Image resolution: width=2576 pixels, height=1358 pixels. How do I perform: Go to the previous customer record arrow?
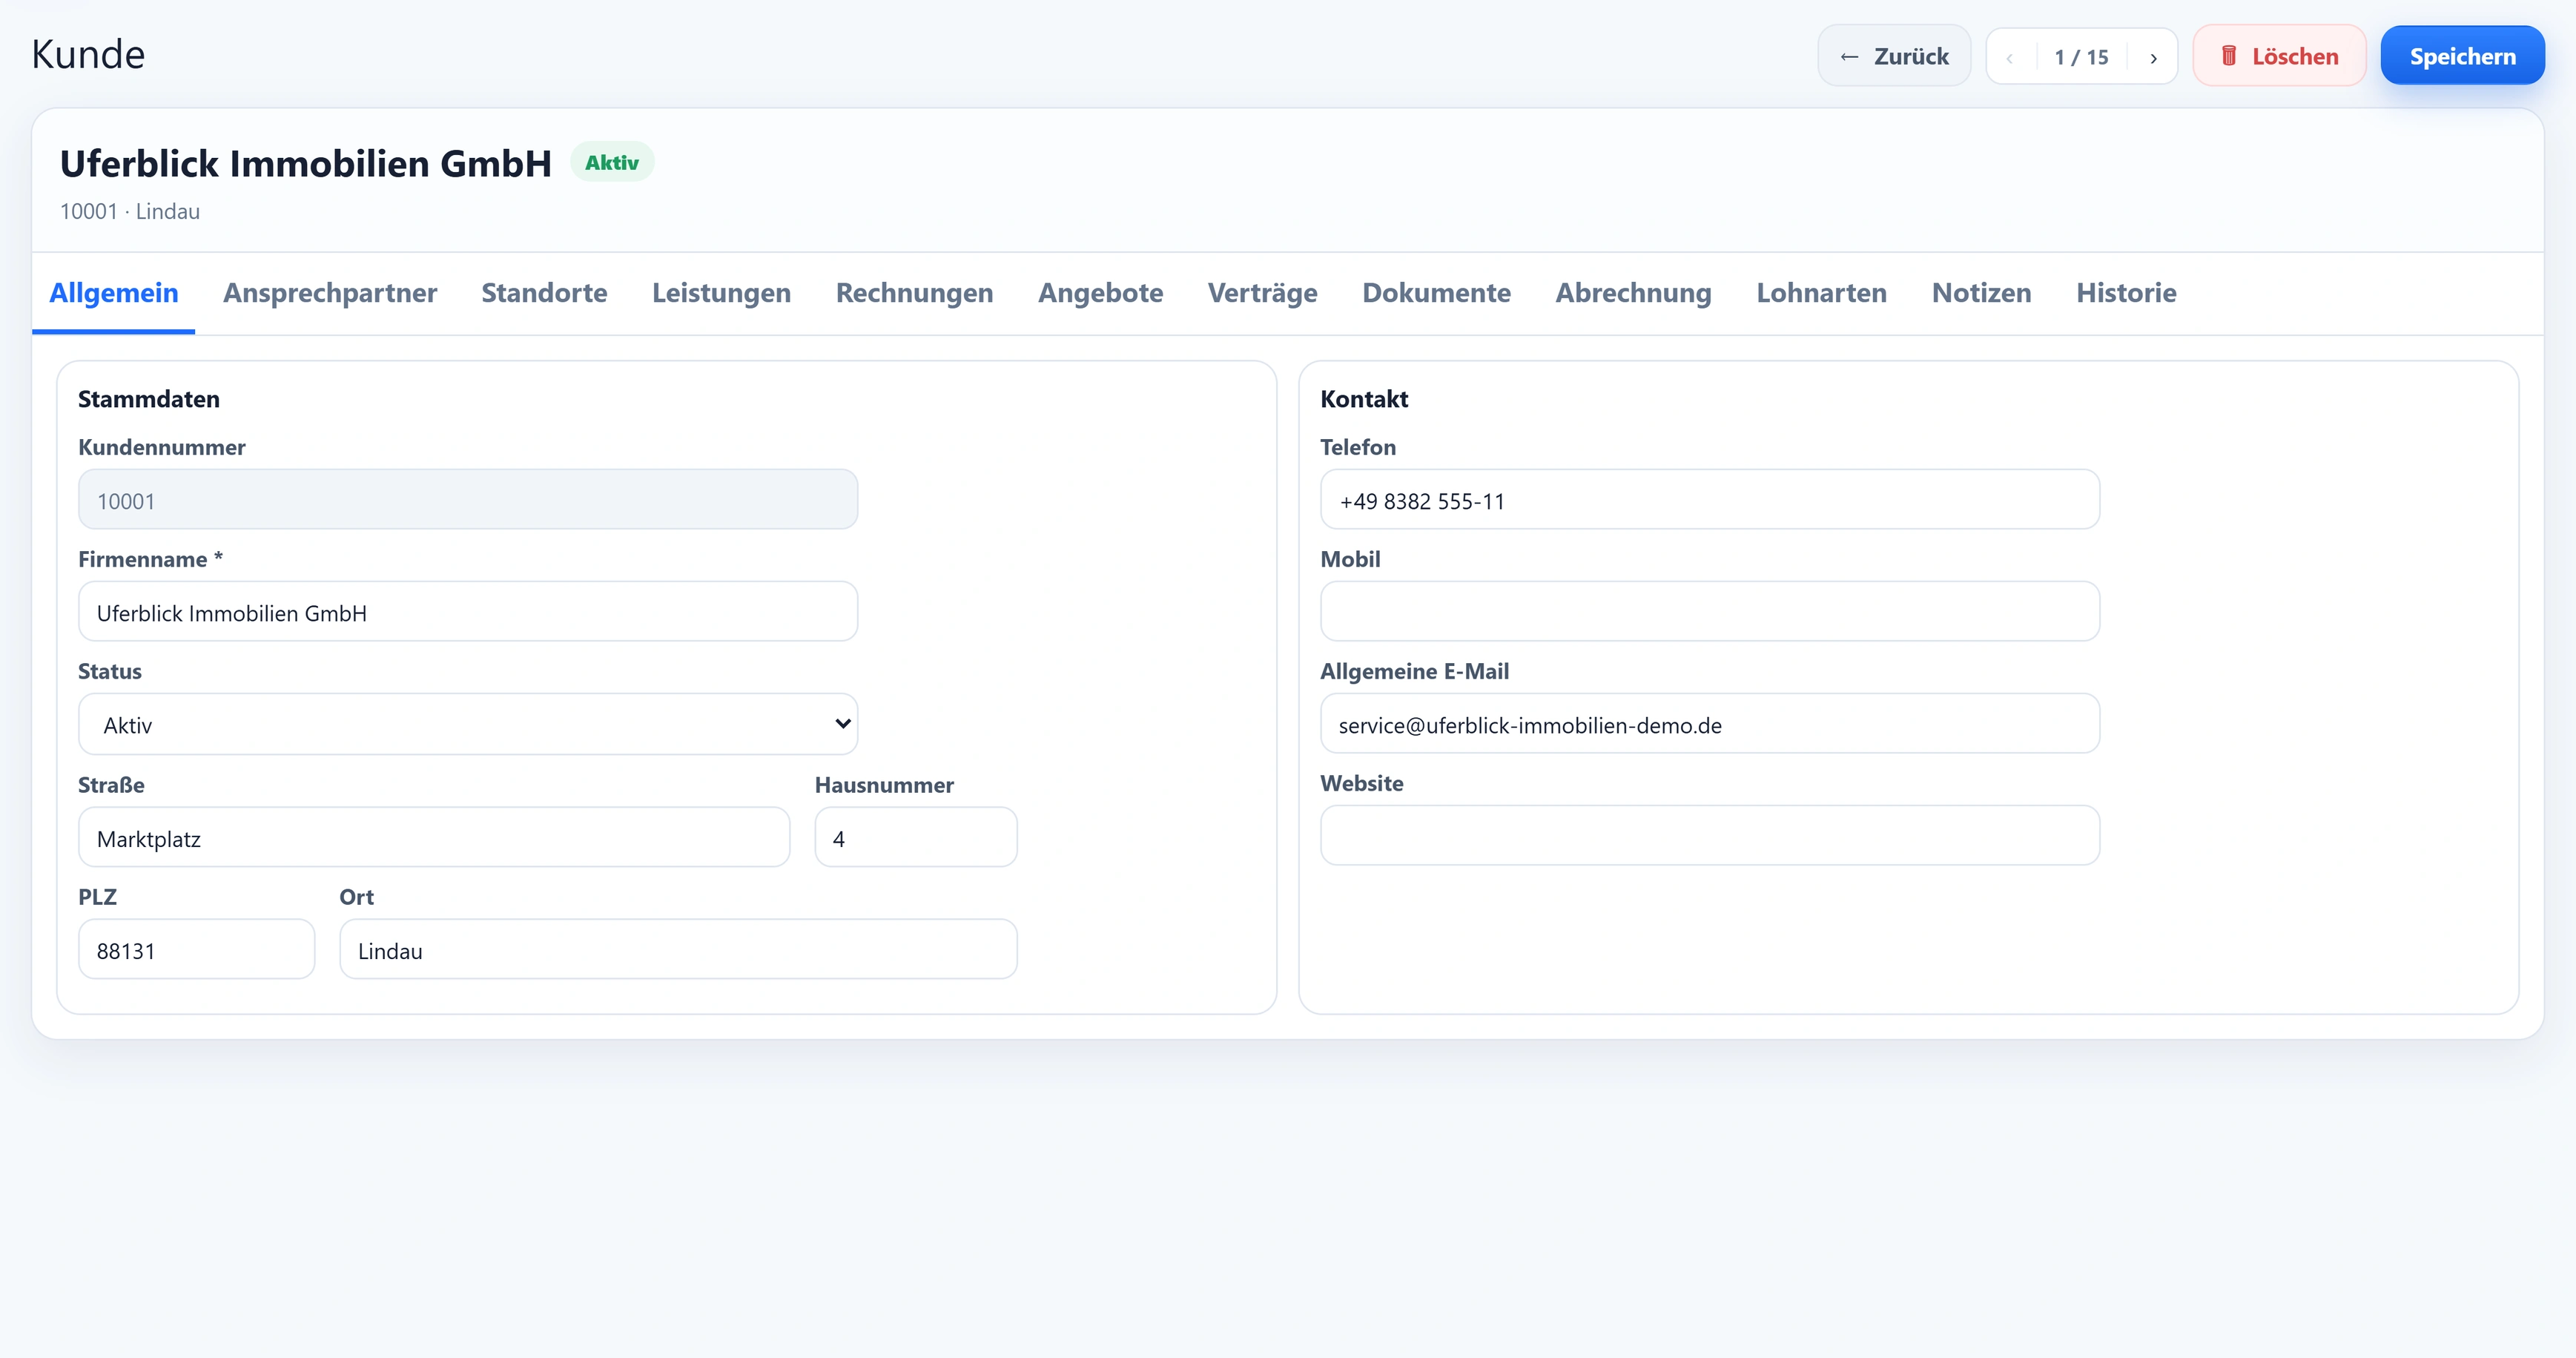point(2010,57)
